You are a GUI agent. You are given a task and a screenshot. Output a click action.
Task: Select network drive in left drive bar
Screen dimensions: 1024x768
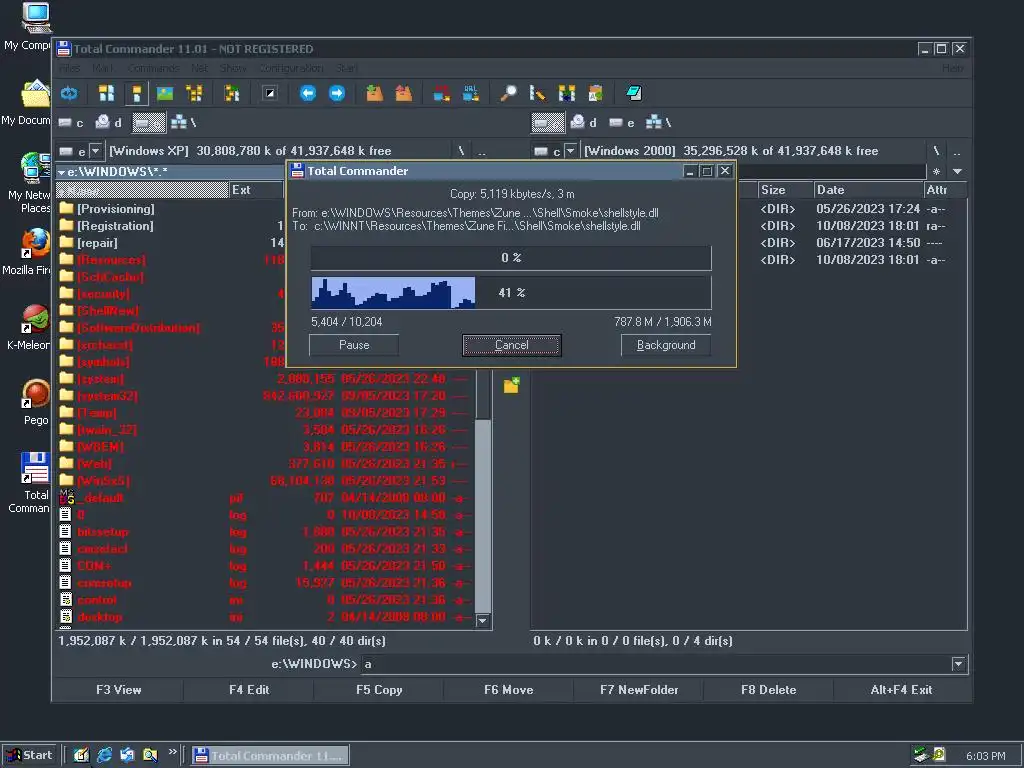coord(184,123)
